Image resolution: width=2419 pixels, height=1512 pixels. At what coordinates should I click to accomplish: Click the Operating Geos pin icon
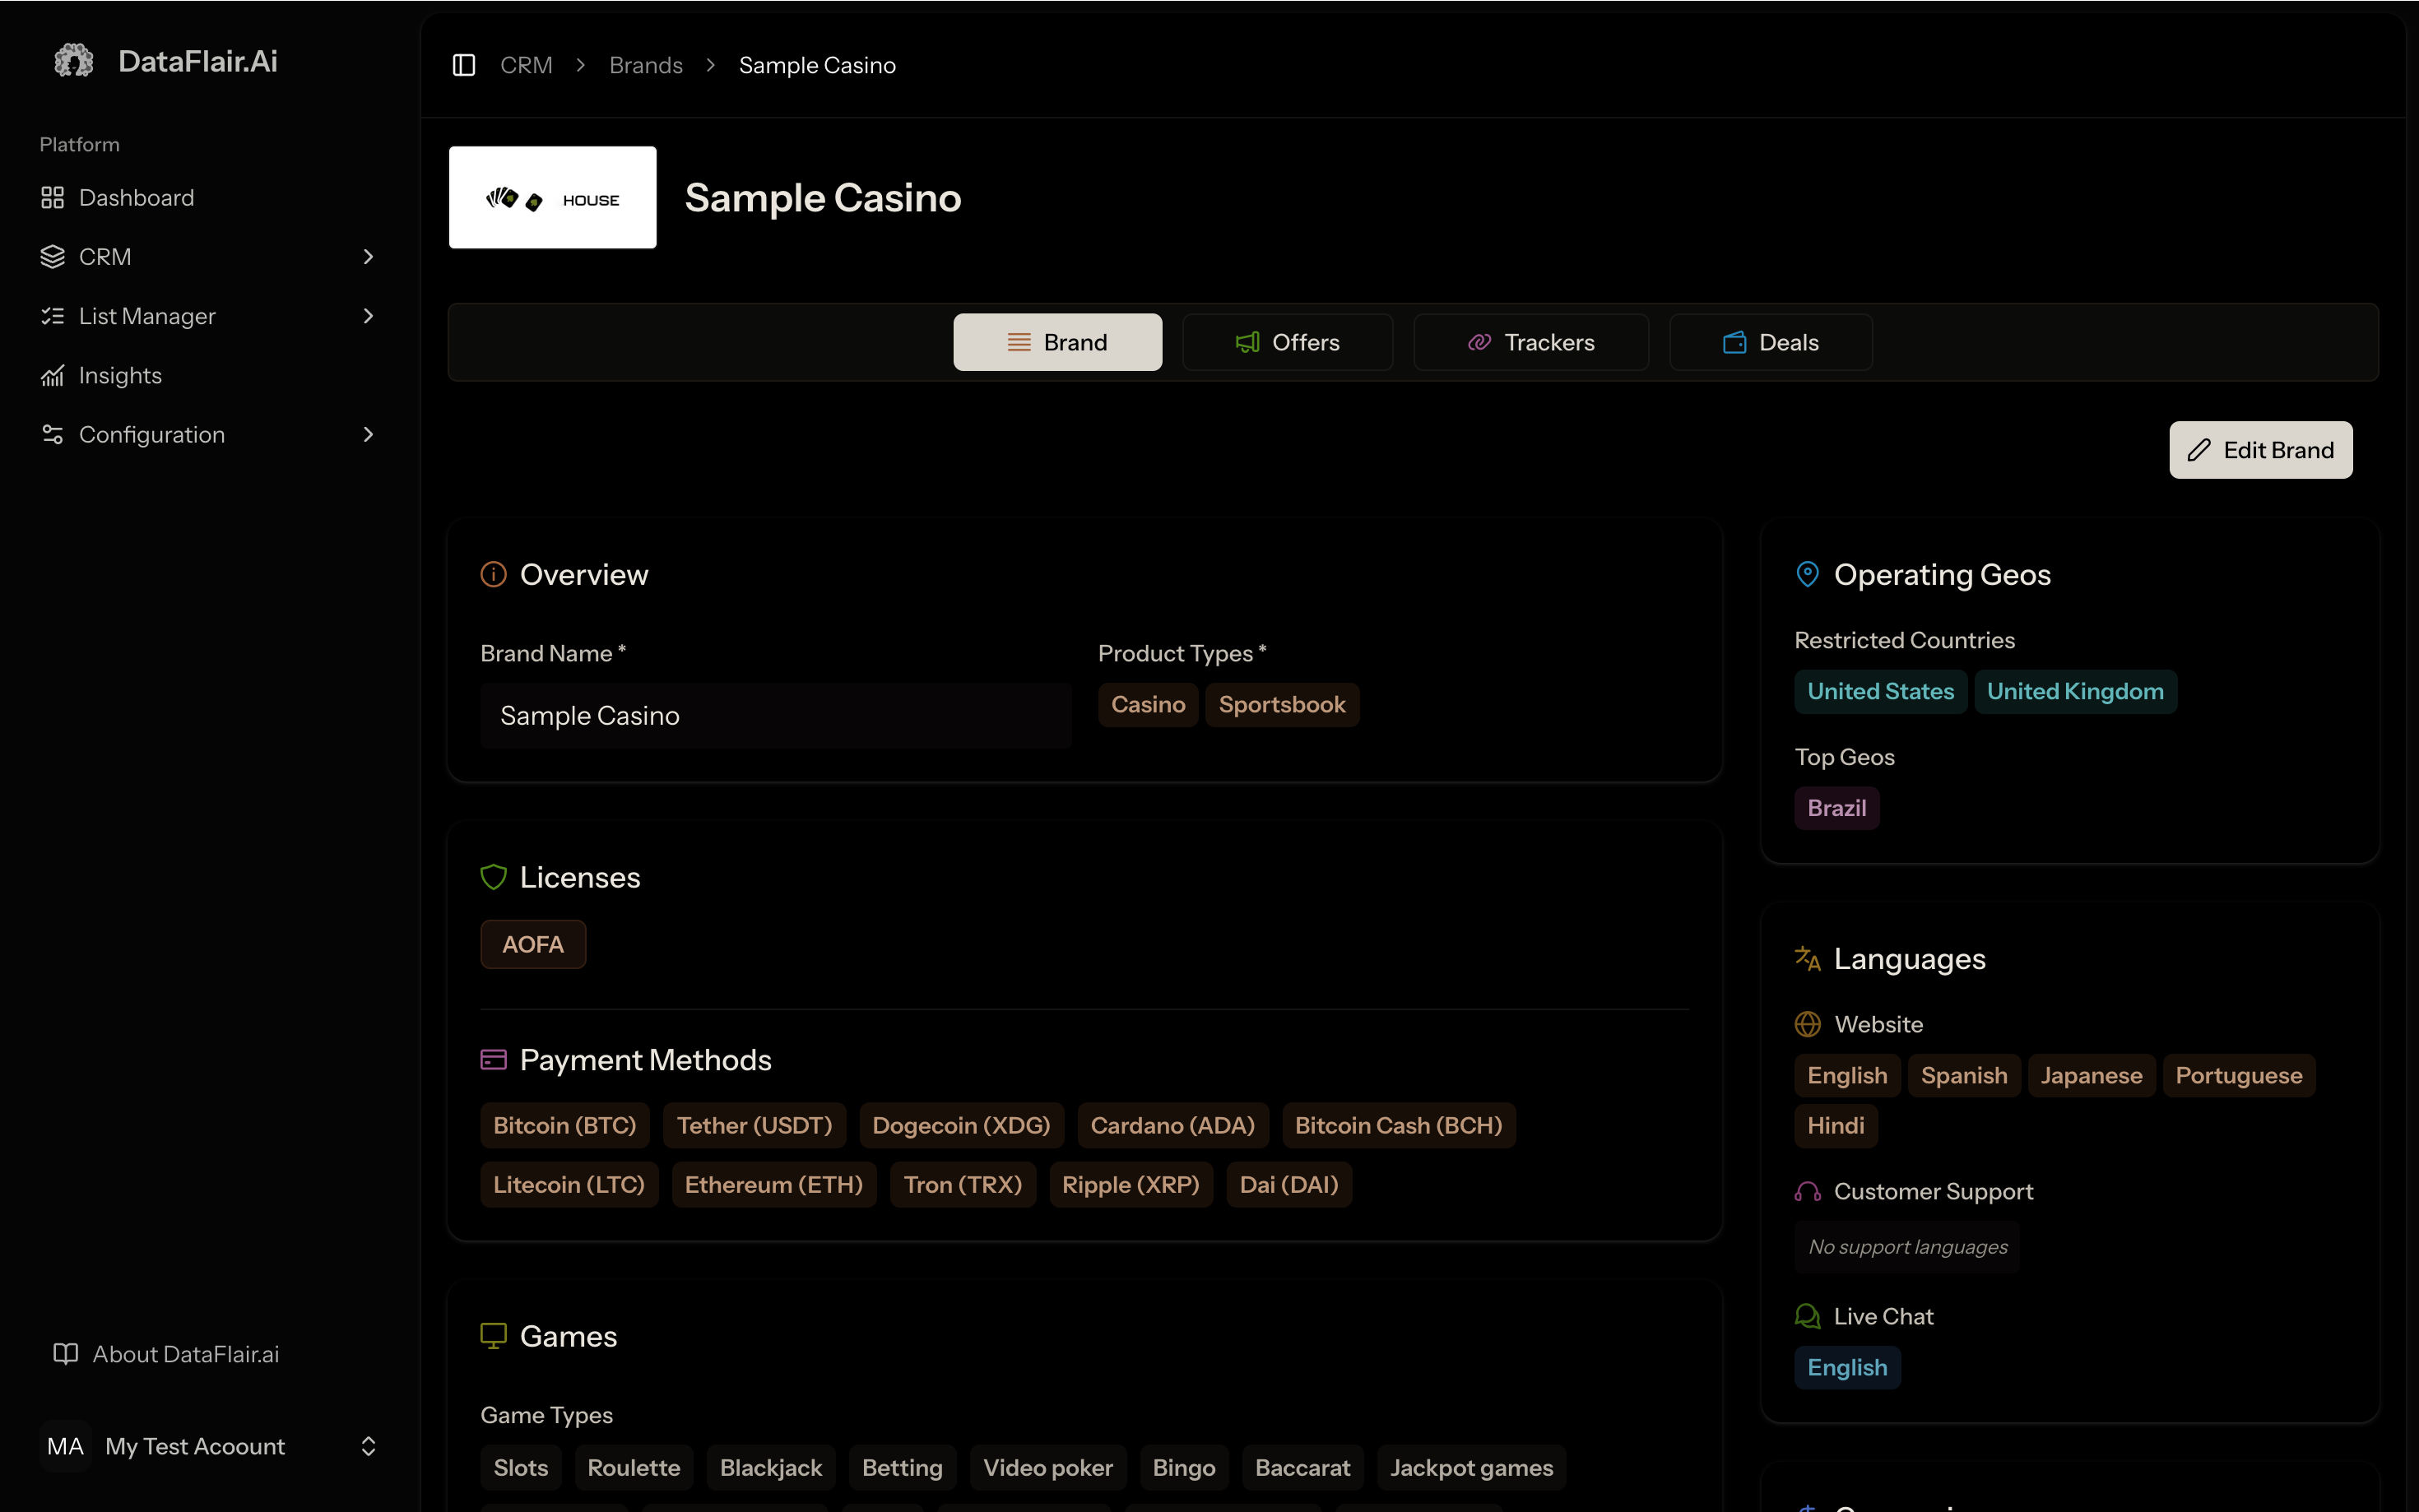[x=1807, y=574]
